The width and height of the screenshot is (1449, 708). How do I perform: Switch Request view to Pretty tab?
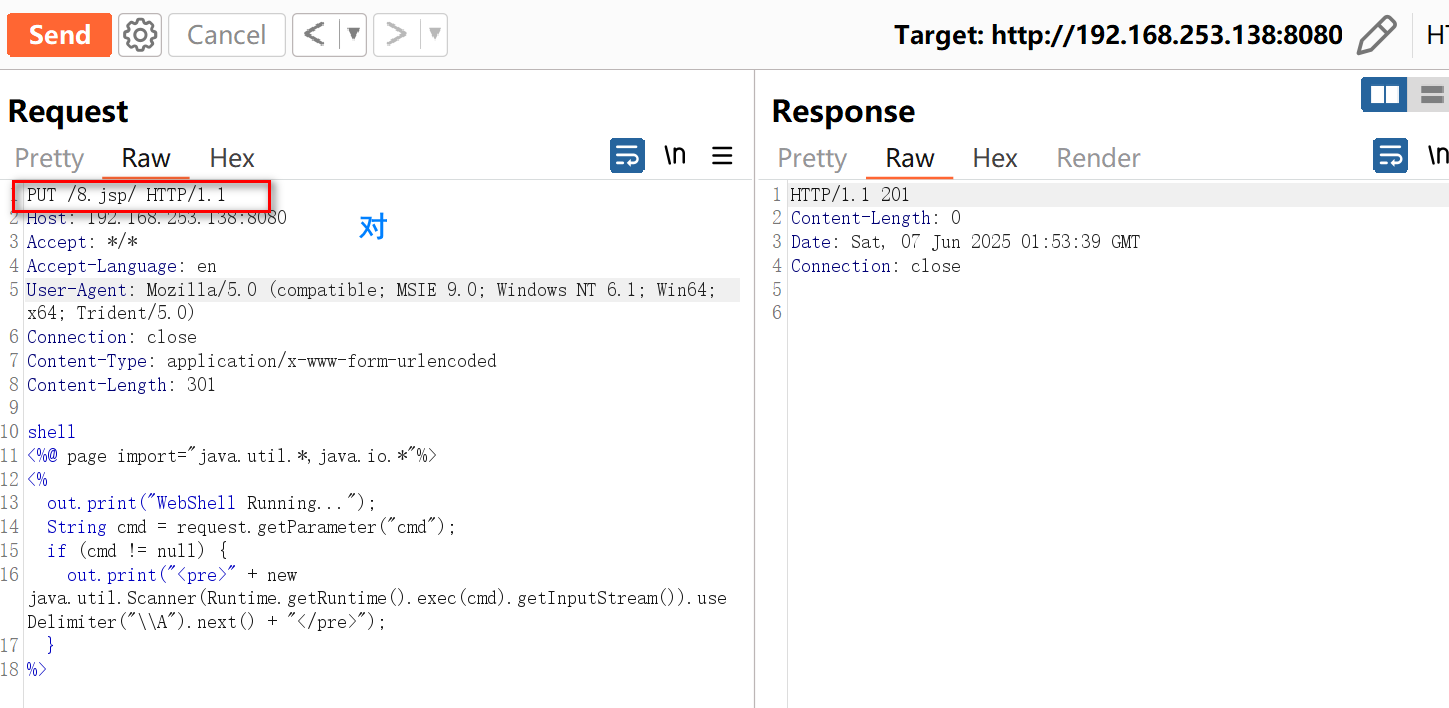coord(49,158)
